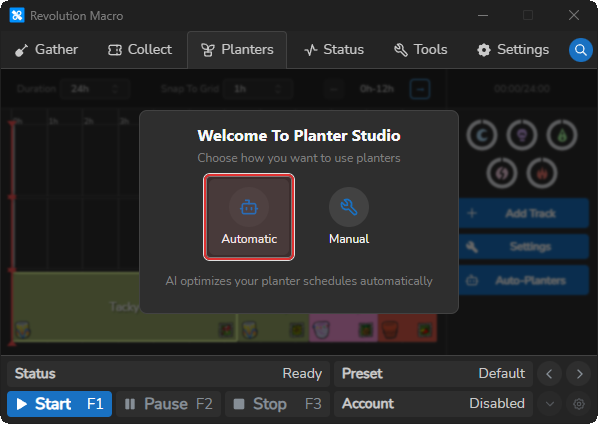Click the robot icon above Automatic

(249, 207)
